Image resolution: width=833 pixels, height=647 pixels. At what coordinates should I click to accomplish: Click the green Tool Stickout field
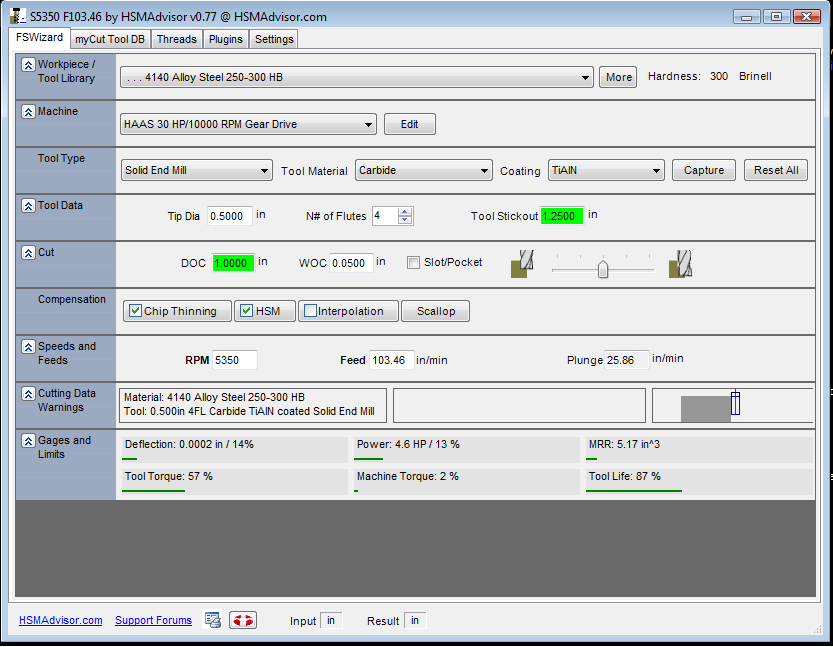point(562,216)
